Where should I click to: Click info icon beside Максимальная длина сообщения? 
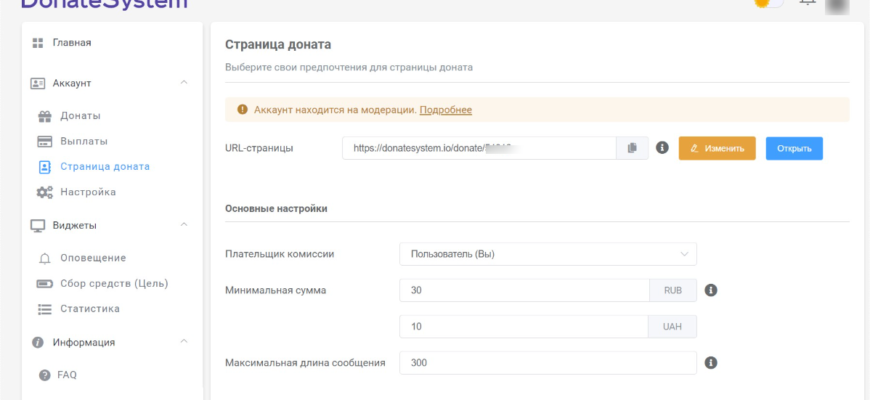click(711, 363)
